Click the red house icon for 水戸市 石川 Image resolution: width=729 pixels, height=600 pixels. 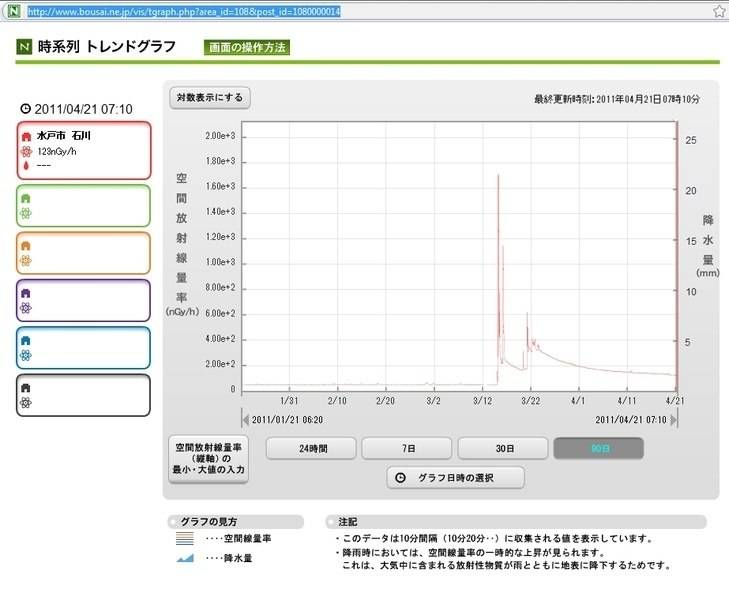tap(26, 135)
